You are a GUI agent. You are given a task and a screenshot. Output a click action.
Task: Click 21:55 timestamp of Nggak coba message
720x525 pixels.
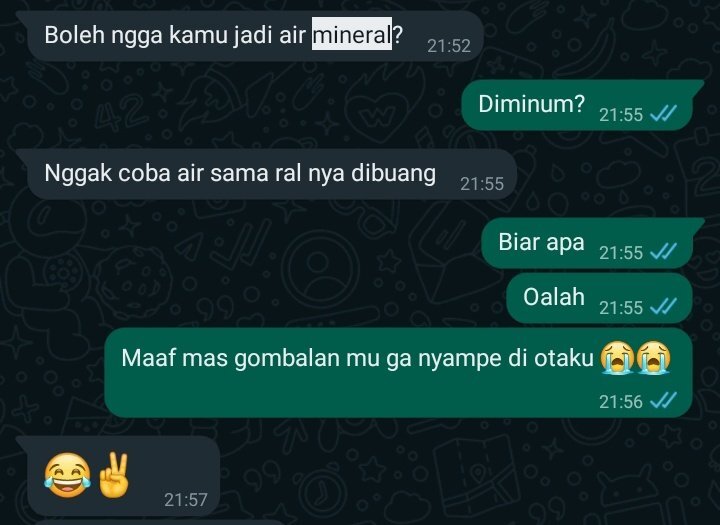[482, 184]
